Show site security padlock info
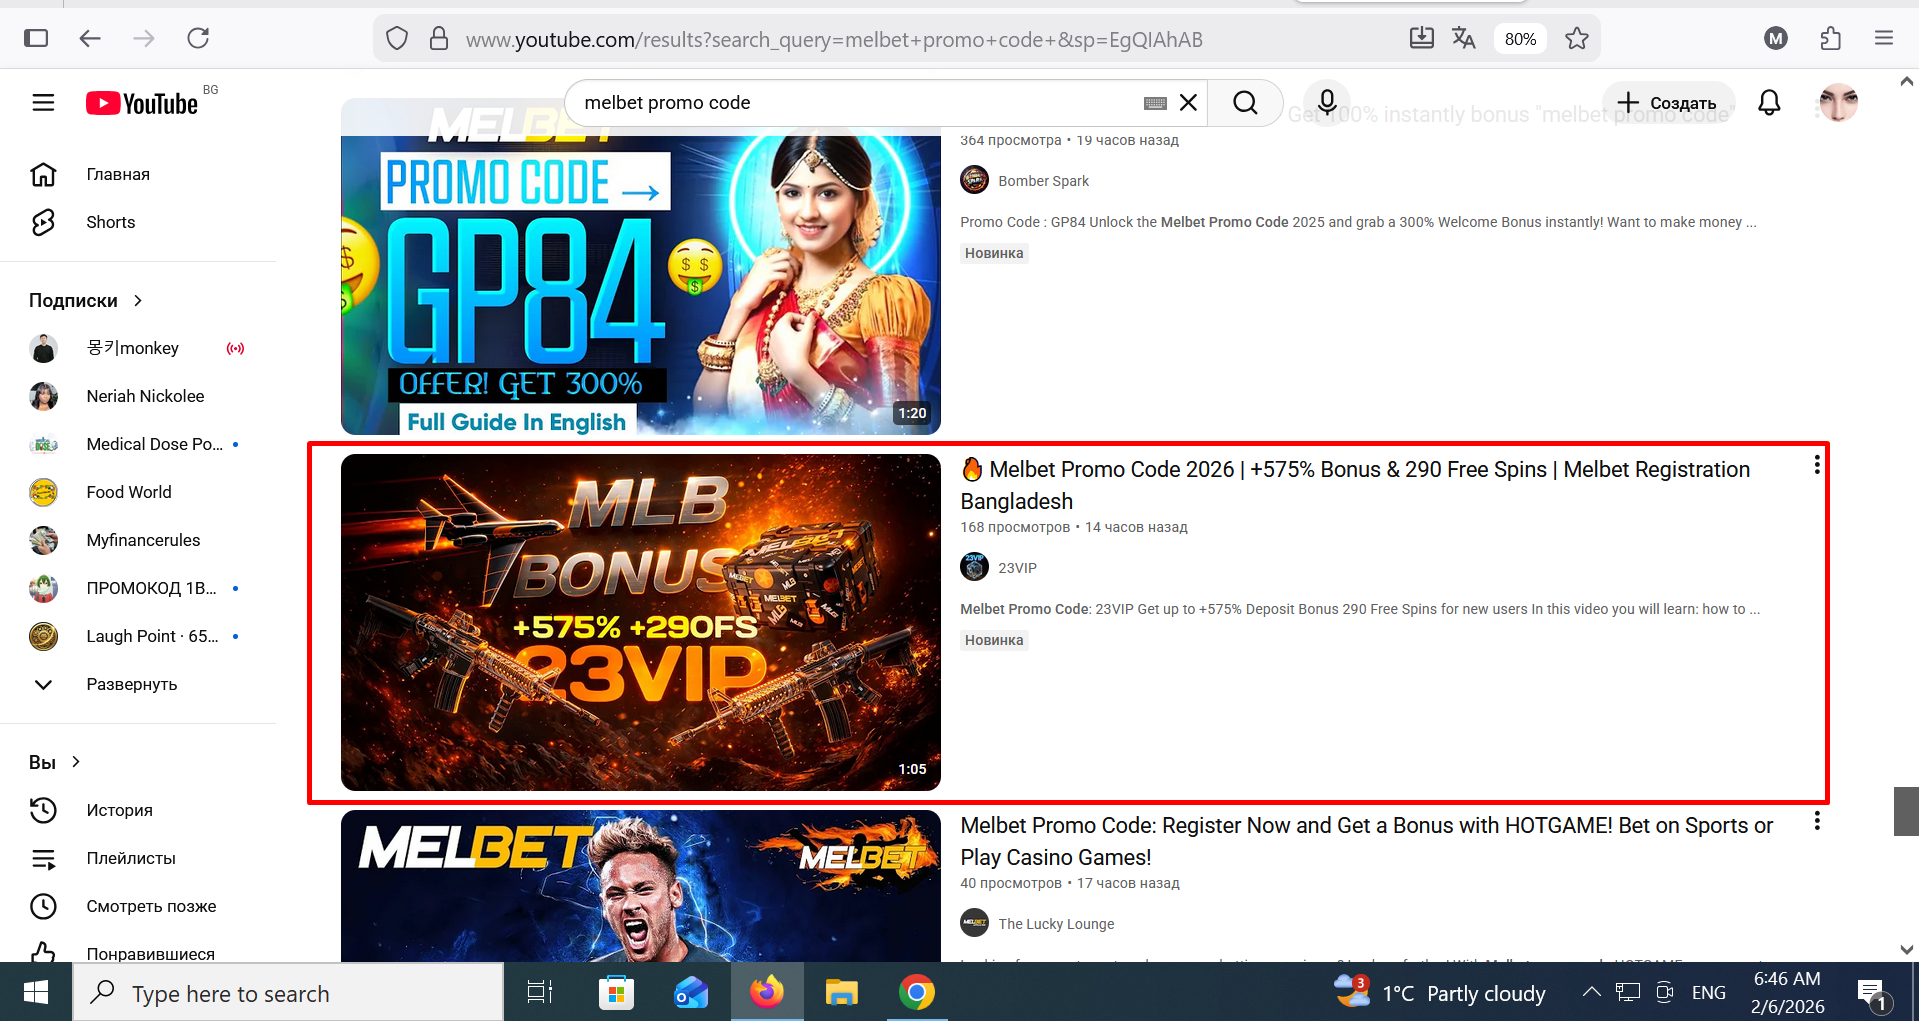The width and height of the screenshot is (1919, 1021). click(438, 39)
